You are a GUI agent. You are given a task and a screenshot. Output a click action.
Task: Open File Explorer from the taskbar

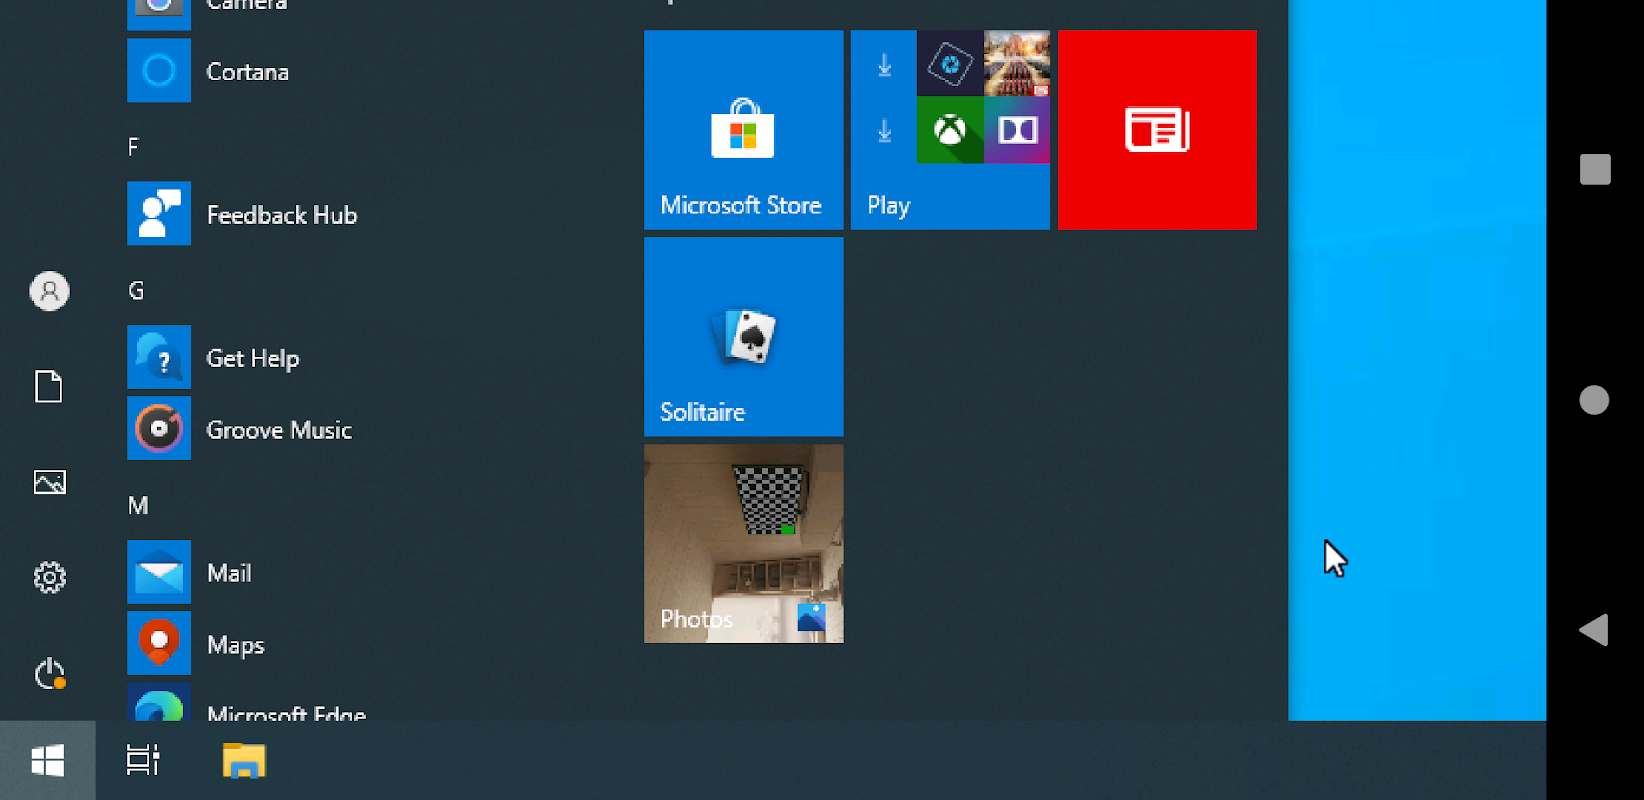pyautogui.click(x=244, y=761)
